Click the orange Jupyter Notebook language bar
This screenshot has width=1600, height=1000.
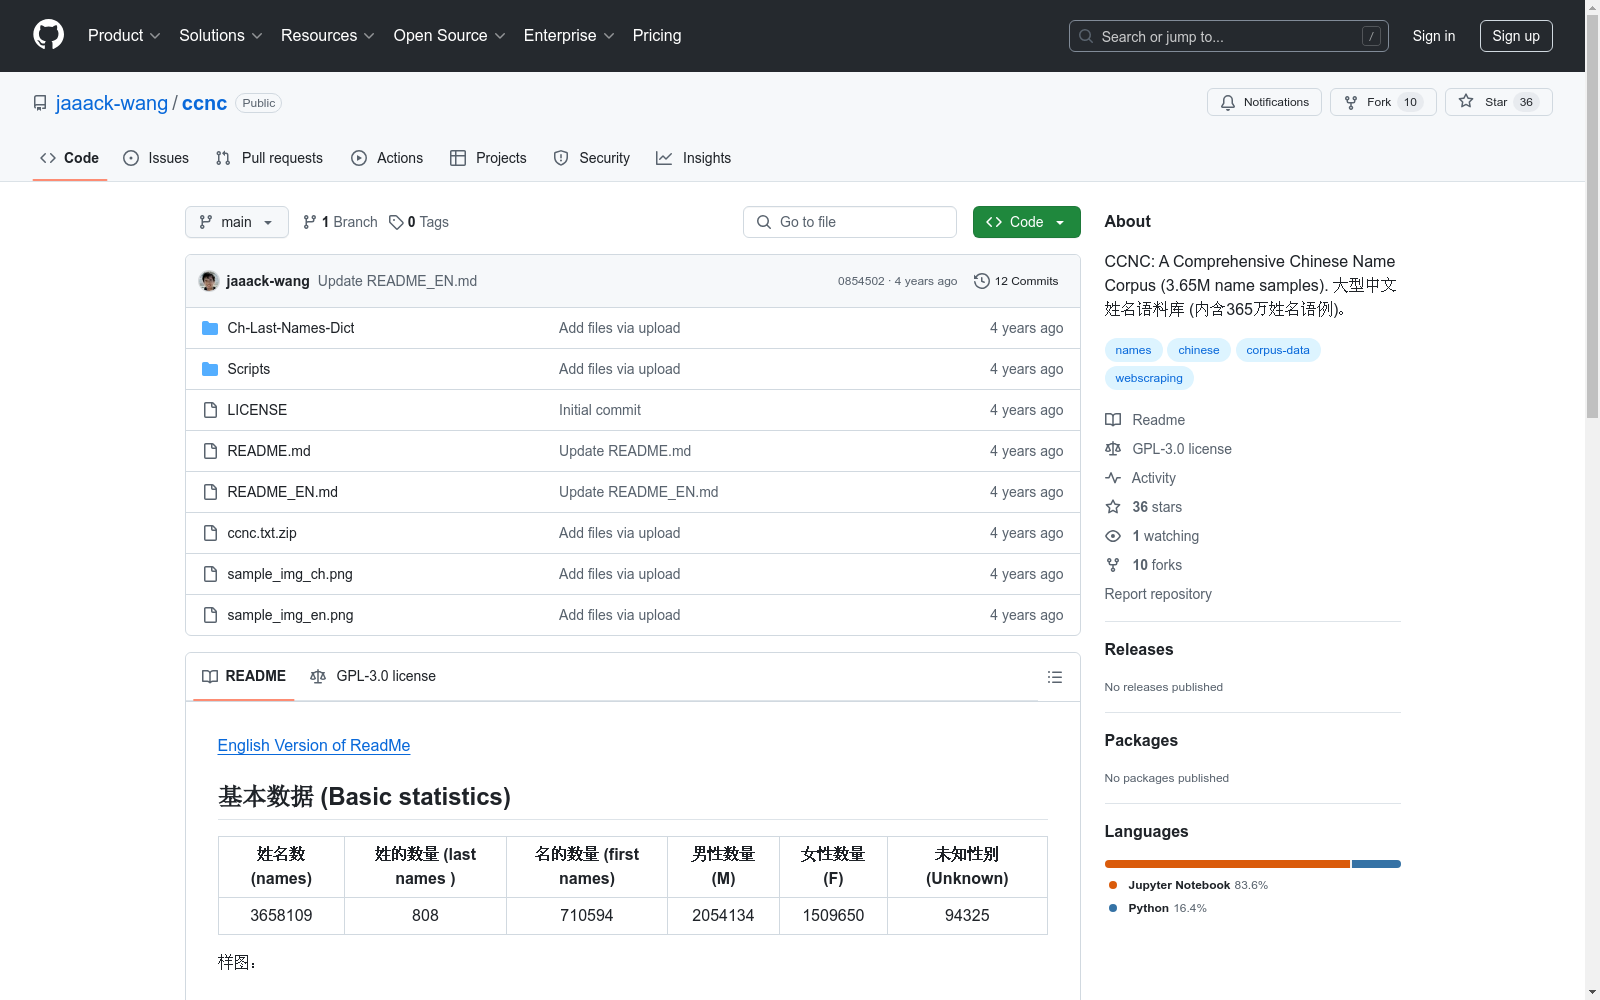[x=1227, y=864]
